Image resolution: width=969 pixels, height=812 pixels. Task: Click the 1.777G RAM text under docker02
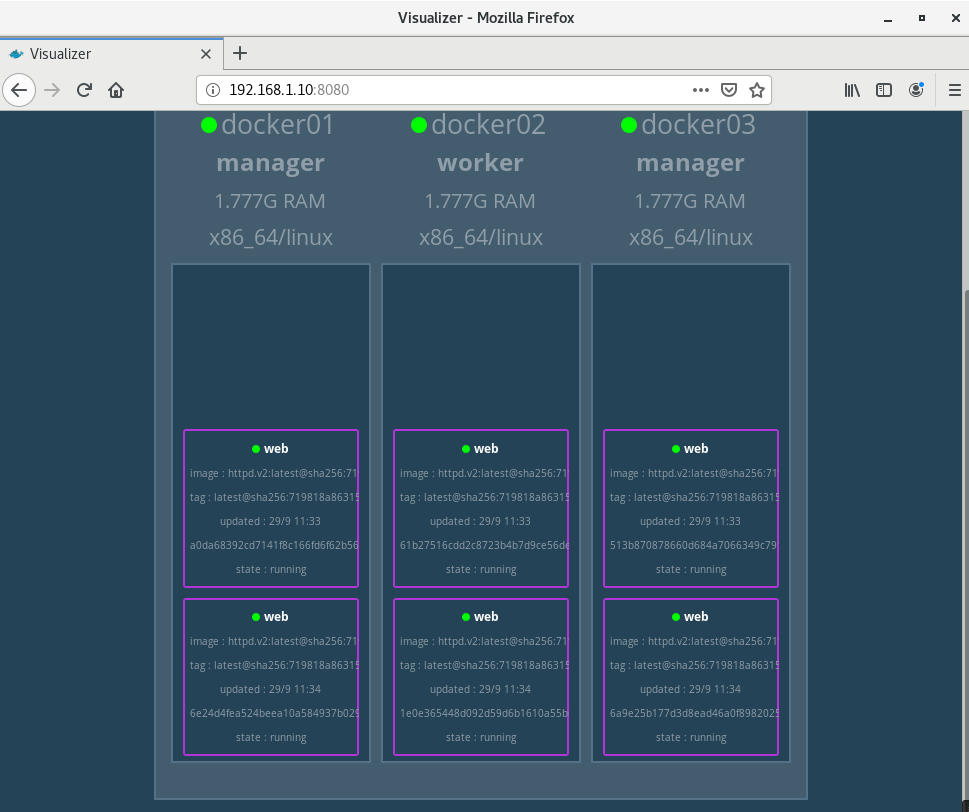point(480,201)
